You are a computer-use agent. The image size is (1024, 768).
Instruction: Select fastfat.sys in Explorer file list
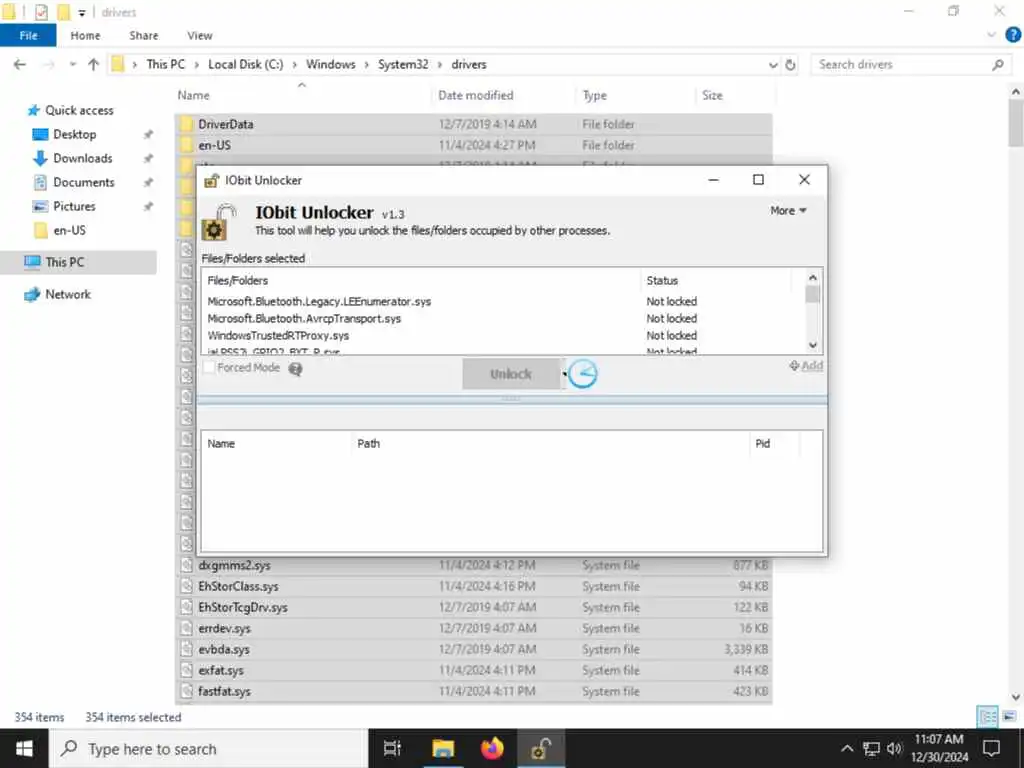224,691
